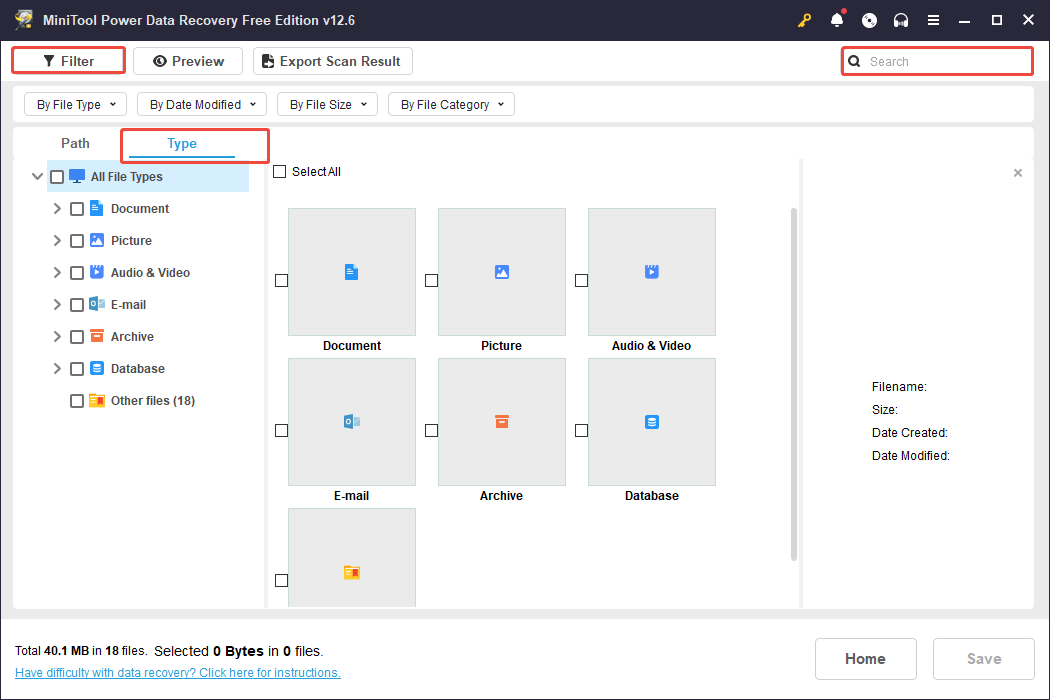The image size is (1050, 700).
Task: Enable the Select All checkbox
Action: (x=280, y=171)
